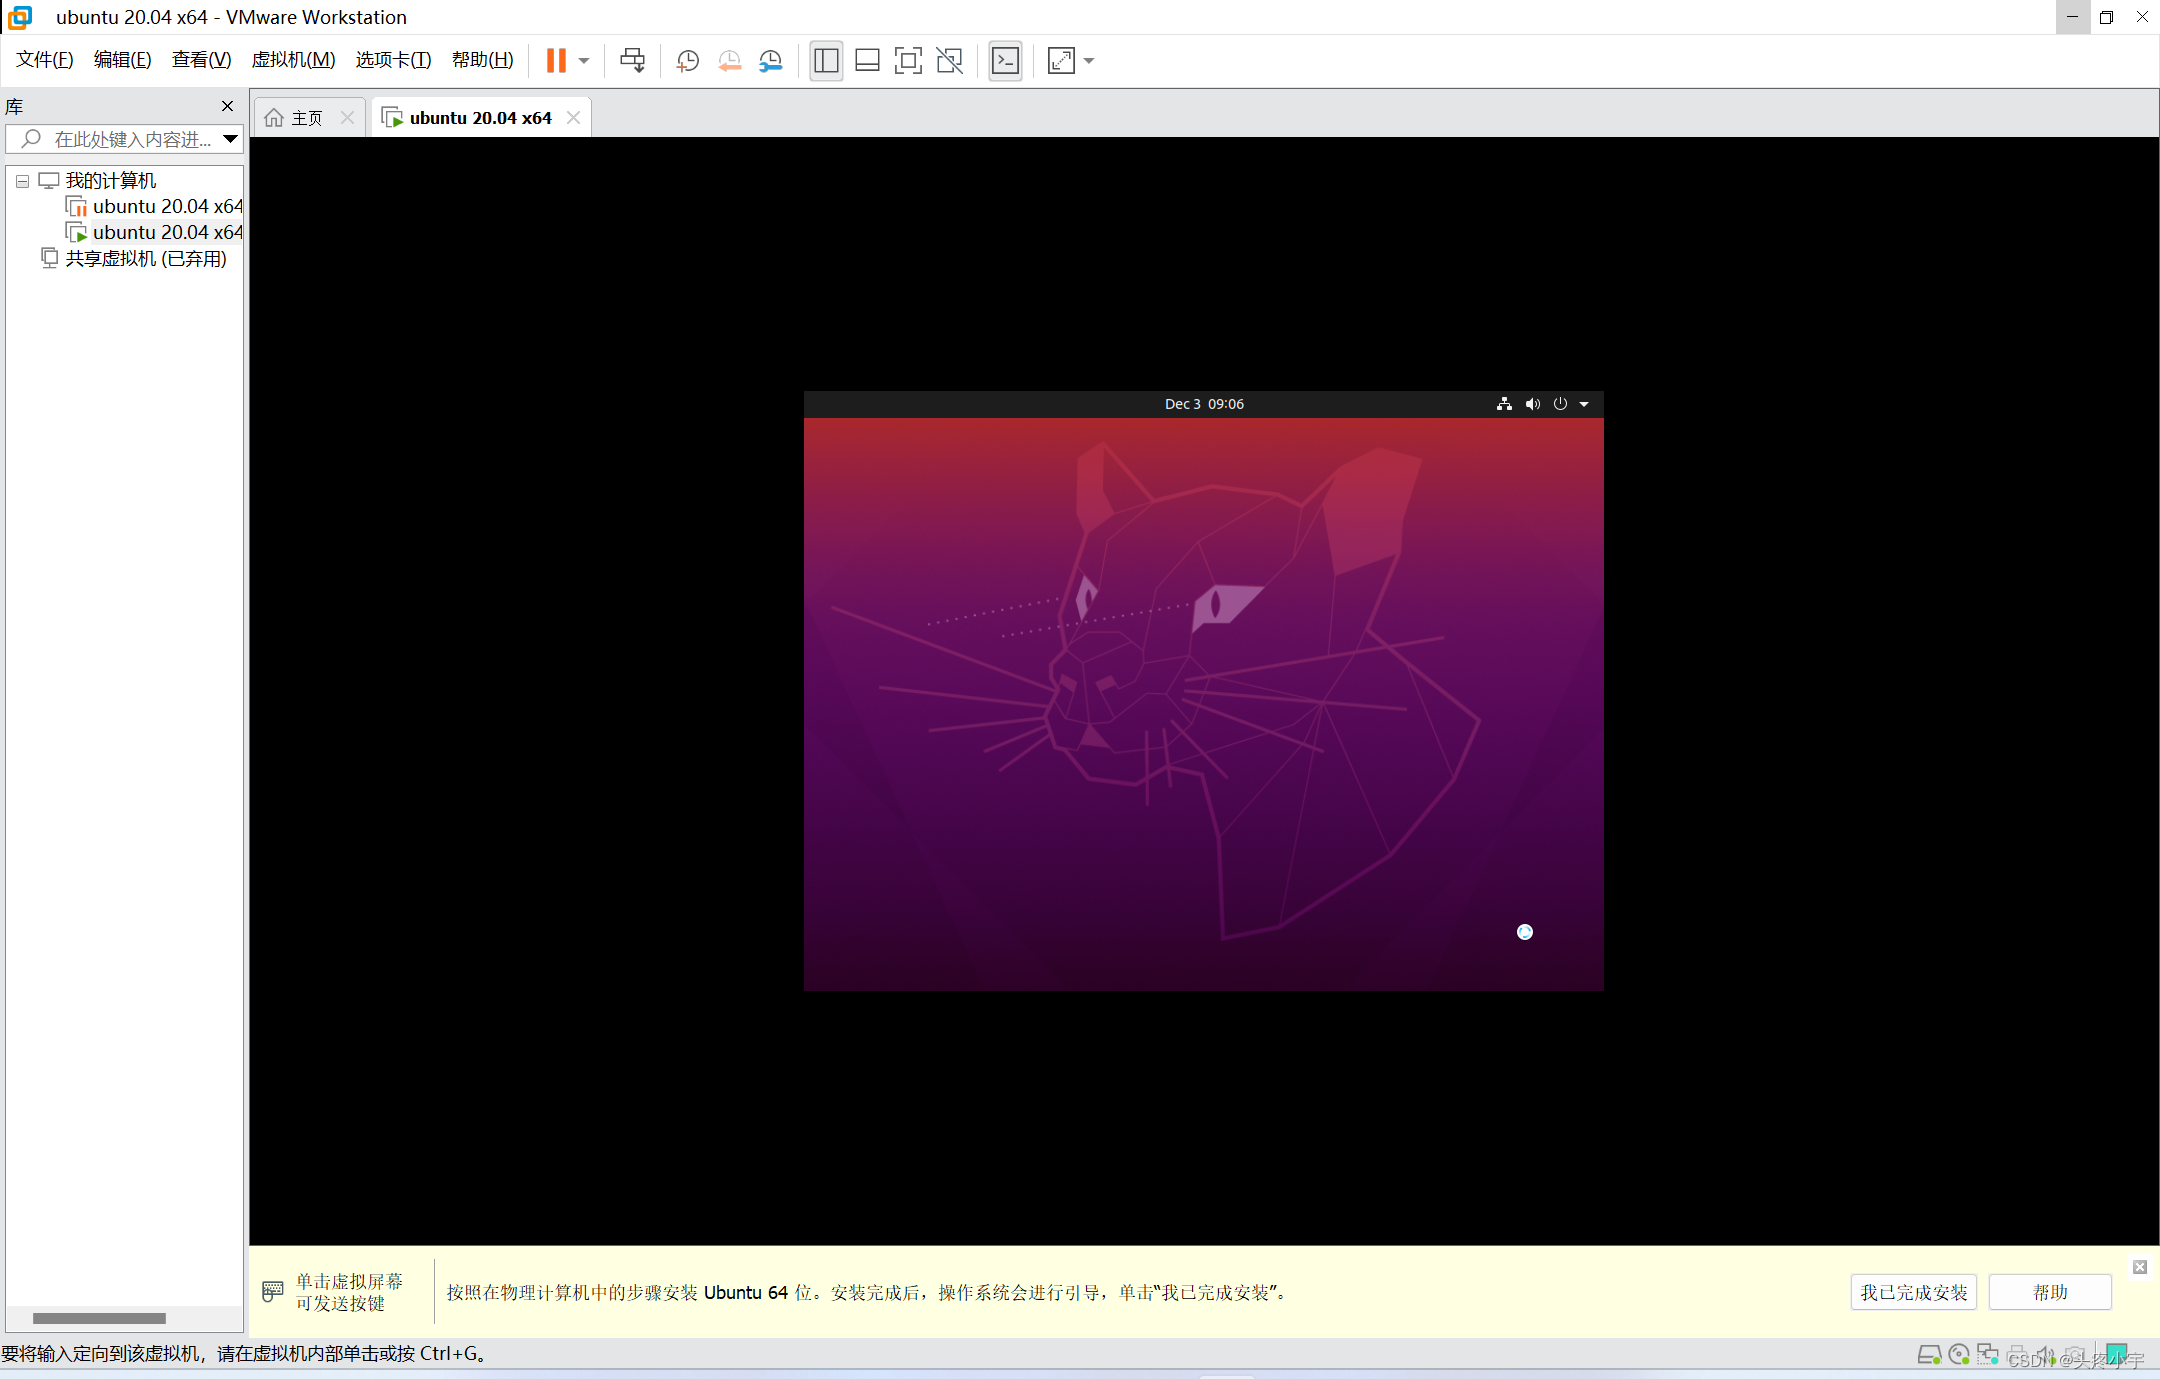Open the 文件(F) menu
Image resolution: width=2160 pixels, height=1379 pixels.
coord(45,60)
